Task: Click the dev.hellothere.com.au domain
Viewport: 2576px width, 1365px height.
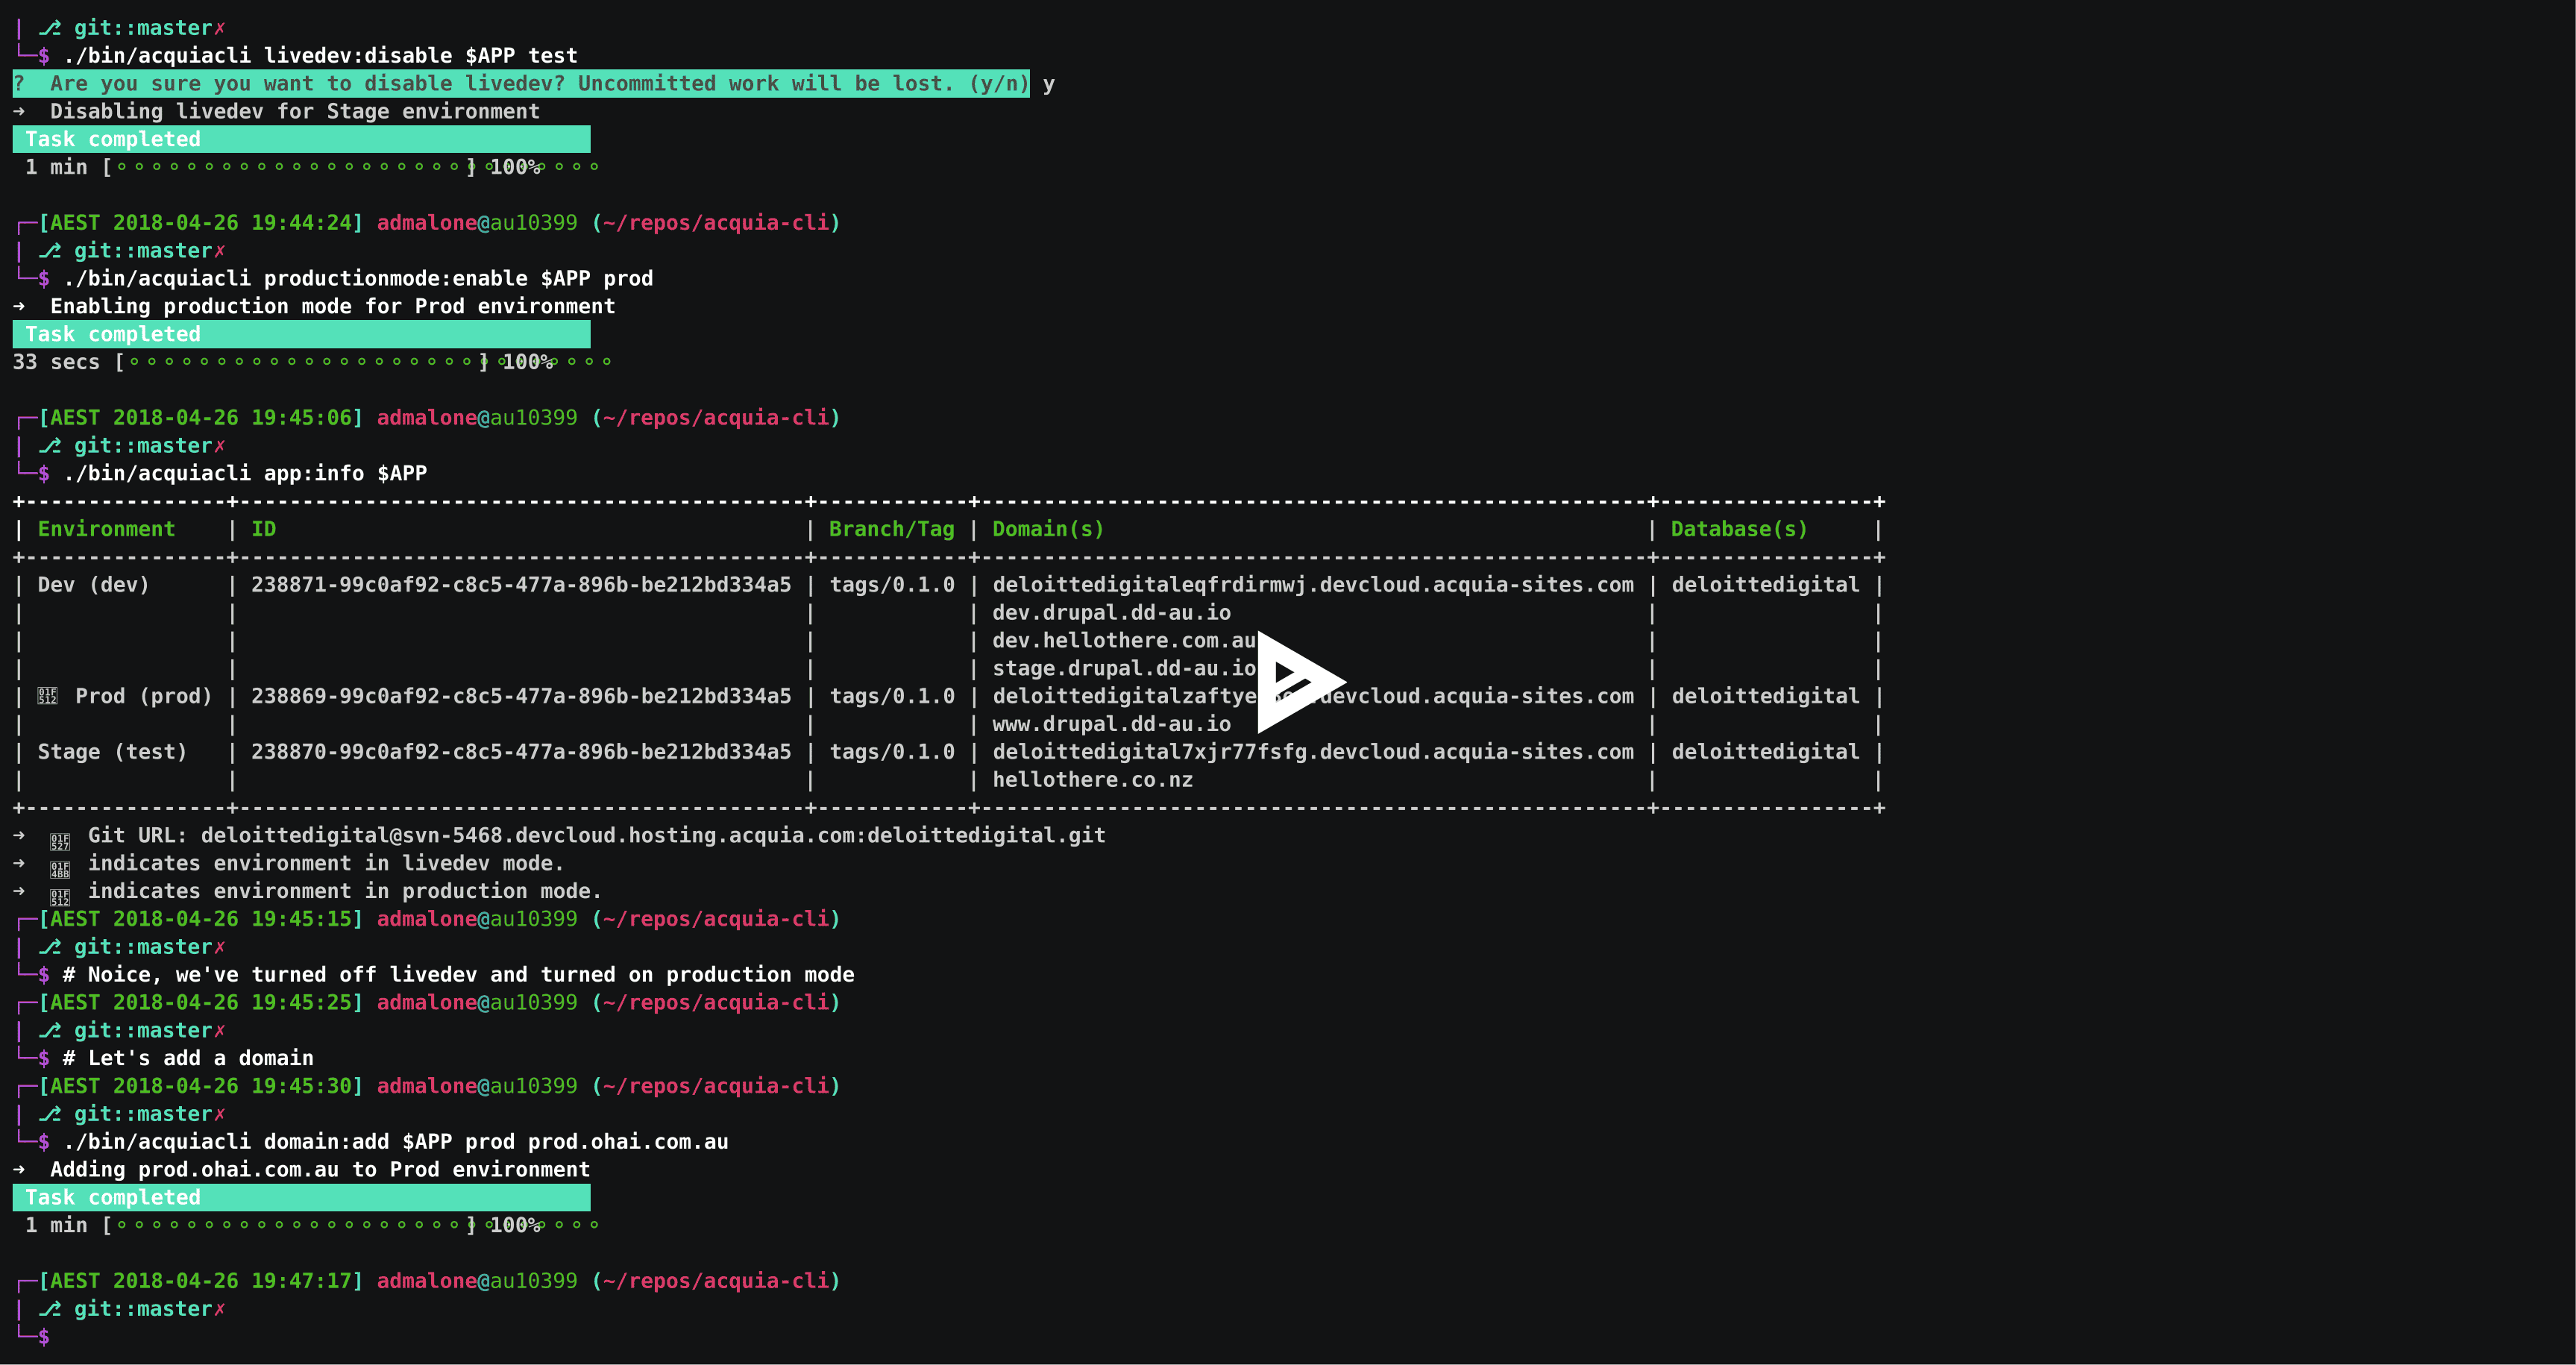Action: pyautogui.click(x=1124, y=641)
